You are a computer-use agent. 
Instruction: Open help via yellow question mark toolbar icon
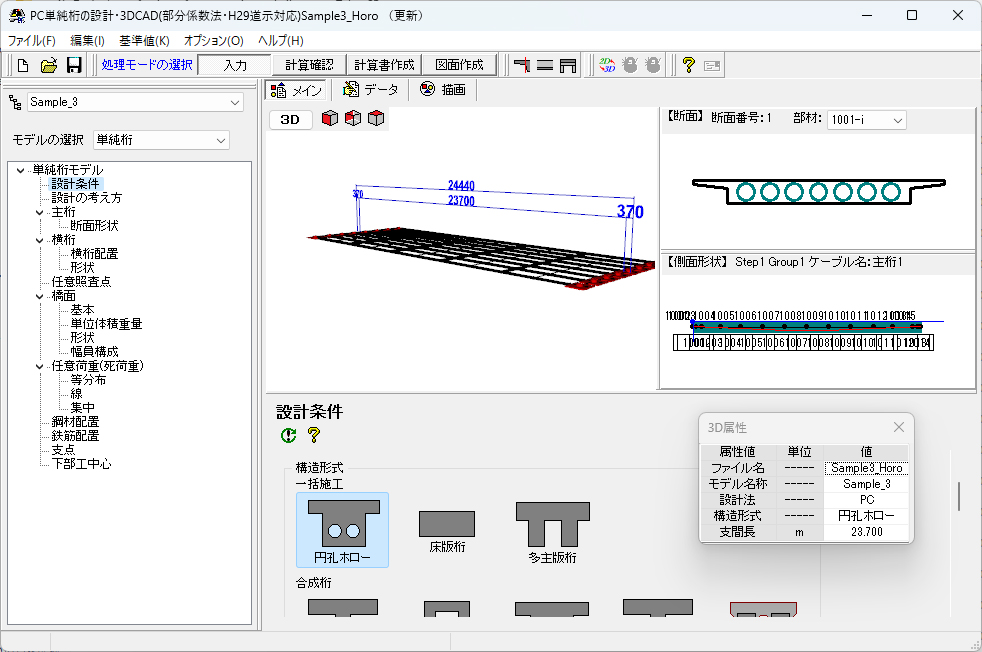[x=689, y=65]
